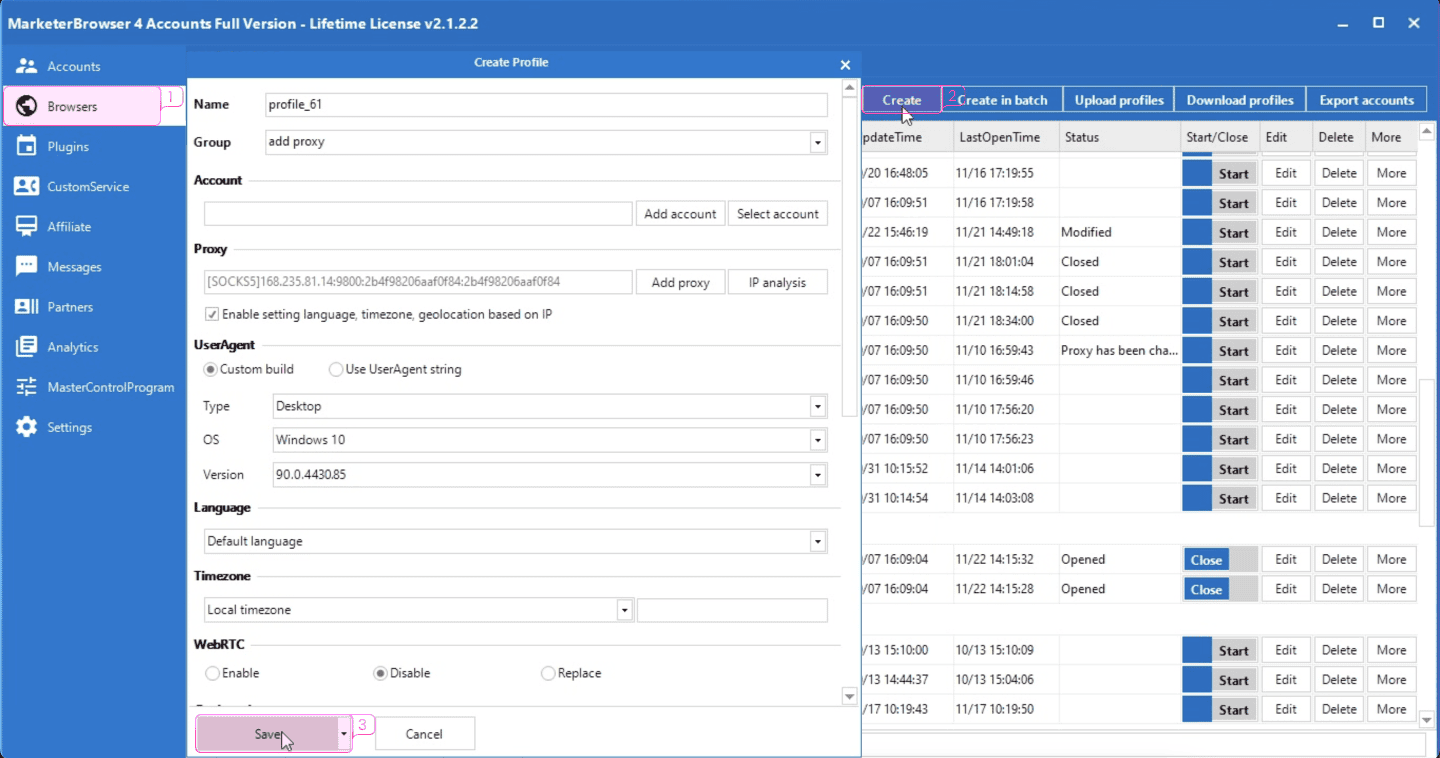Click the Plugins icon in sidebar
The height and width of the screenshot is (758, 1440).
27,146
